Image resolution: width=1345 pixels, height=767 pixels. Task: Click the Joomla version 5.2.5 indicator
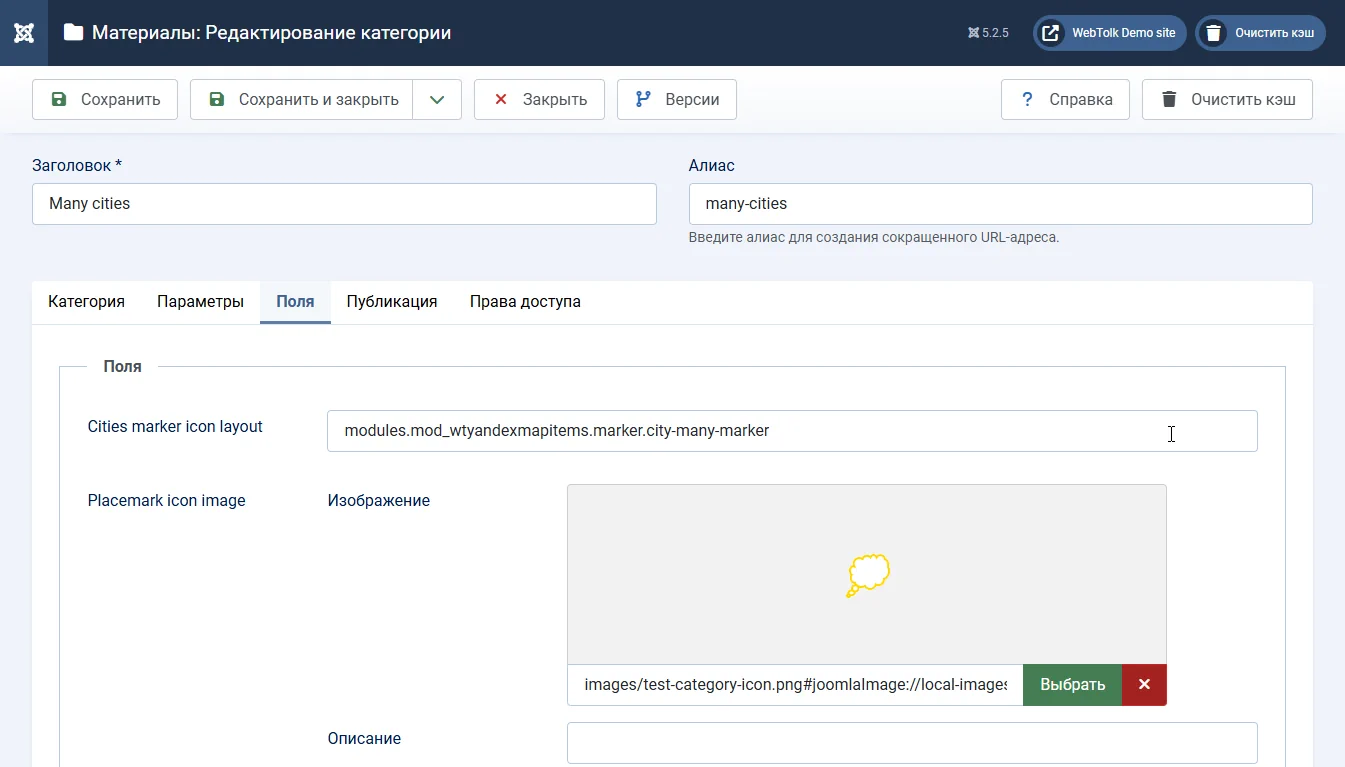988,33
